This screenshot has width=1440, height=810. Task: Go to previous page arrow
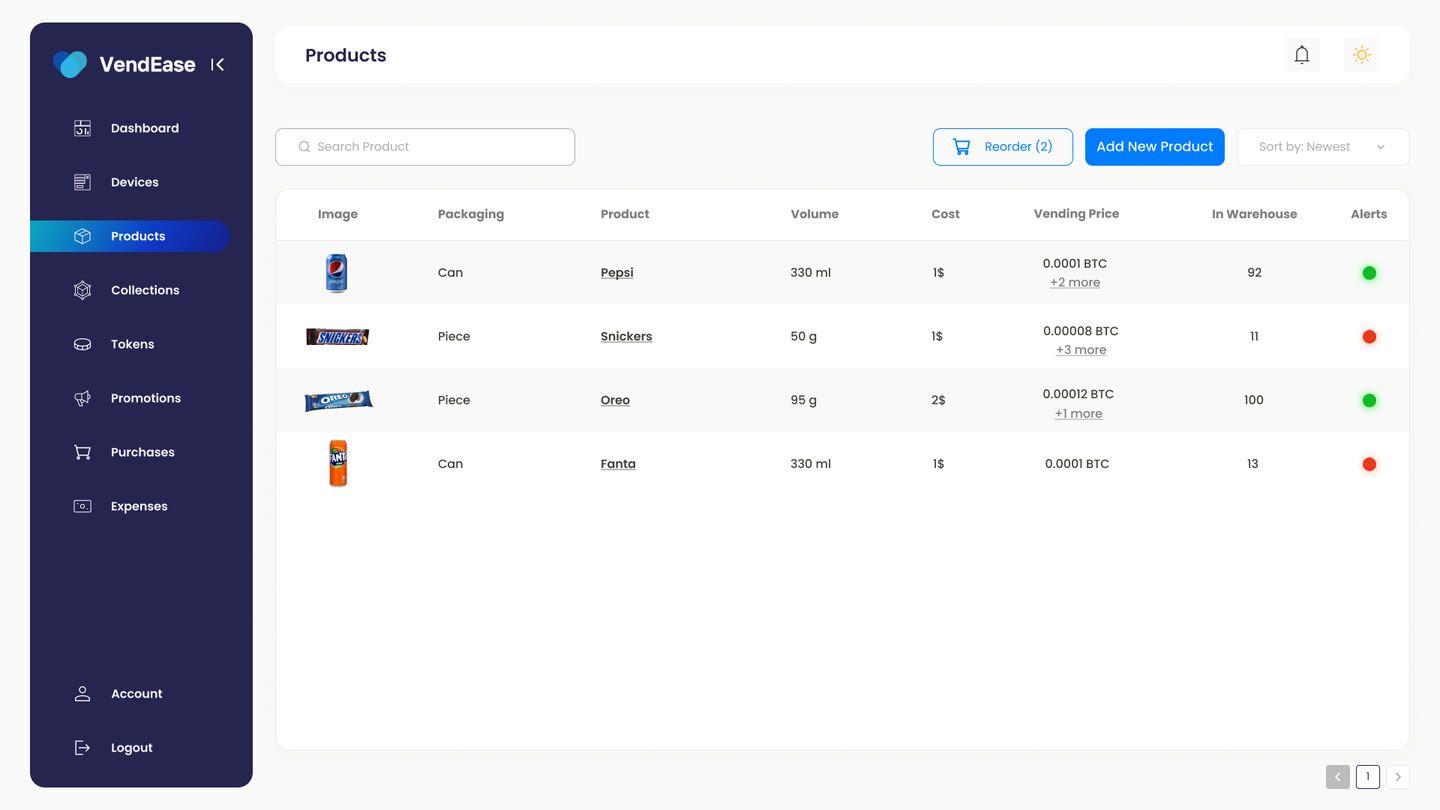click(1338, 777)
